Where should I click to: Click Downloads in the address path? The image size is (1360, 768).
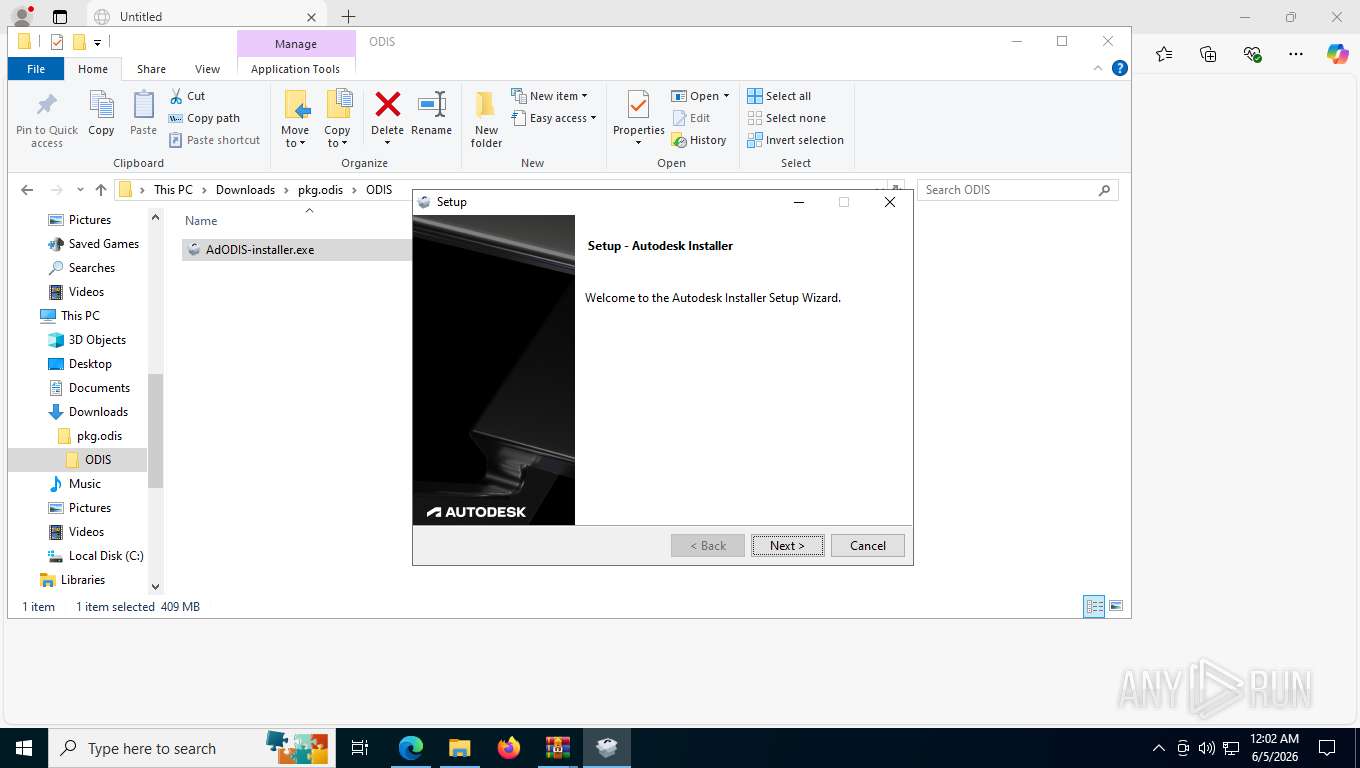[245, 190]
